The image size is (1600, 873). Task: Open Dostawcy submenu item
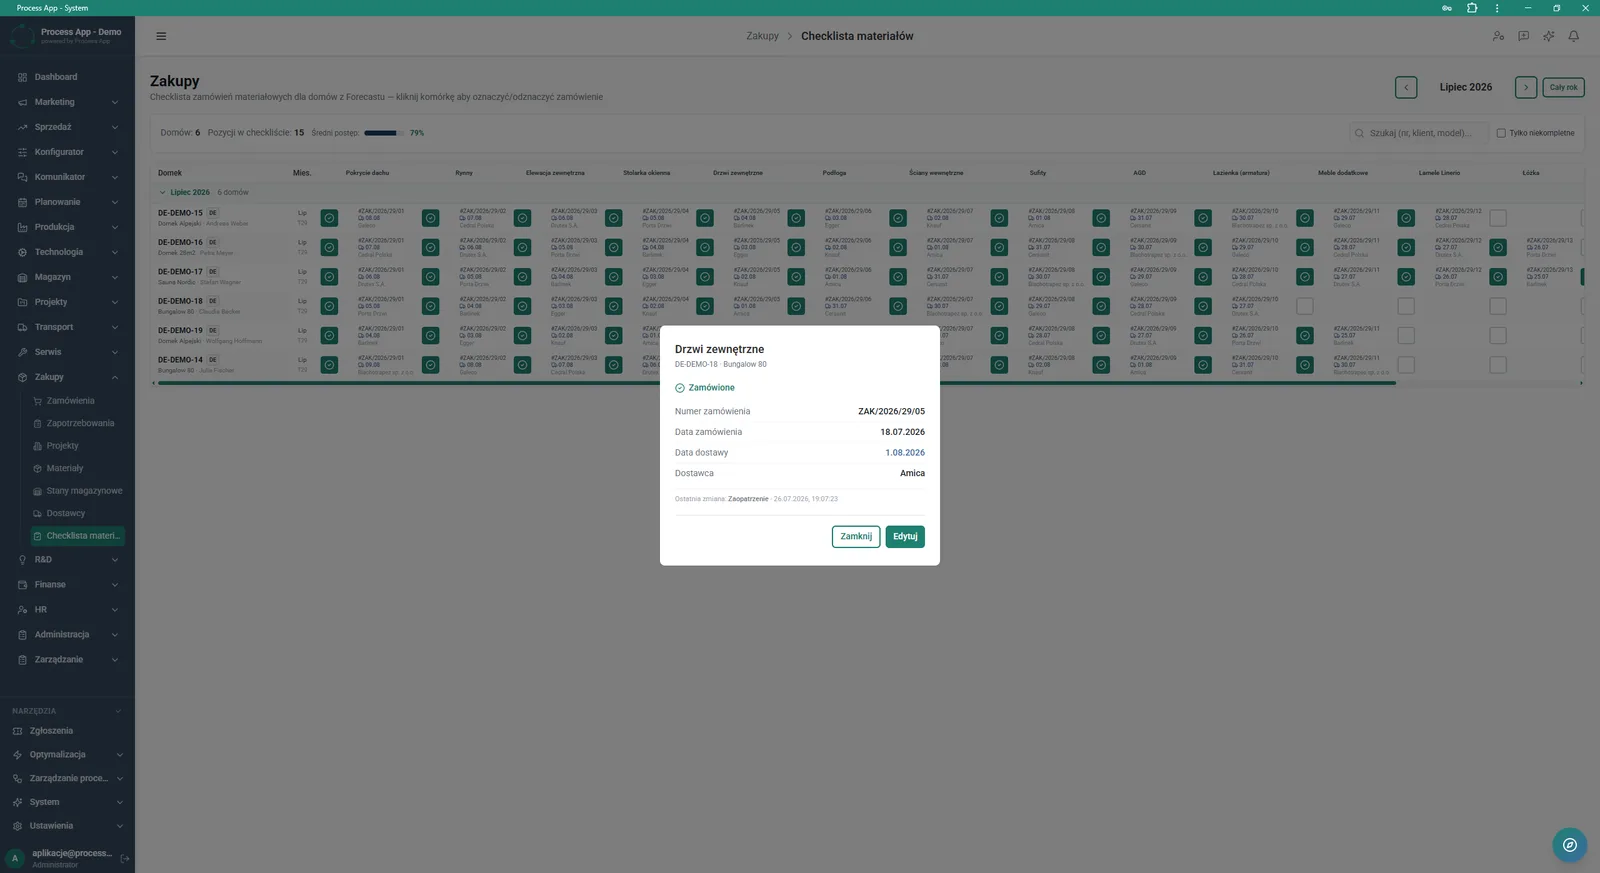click(77, 513)
